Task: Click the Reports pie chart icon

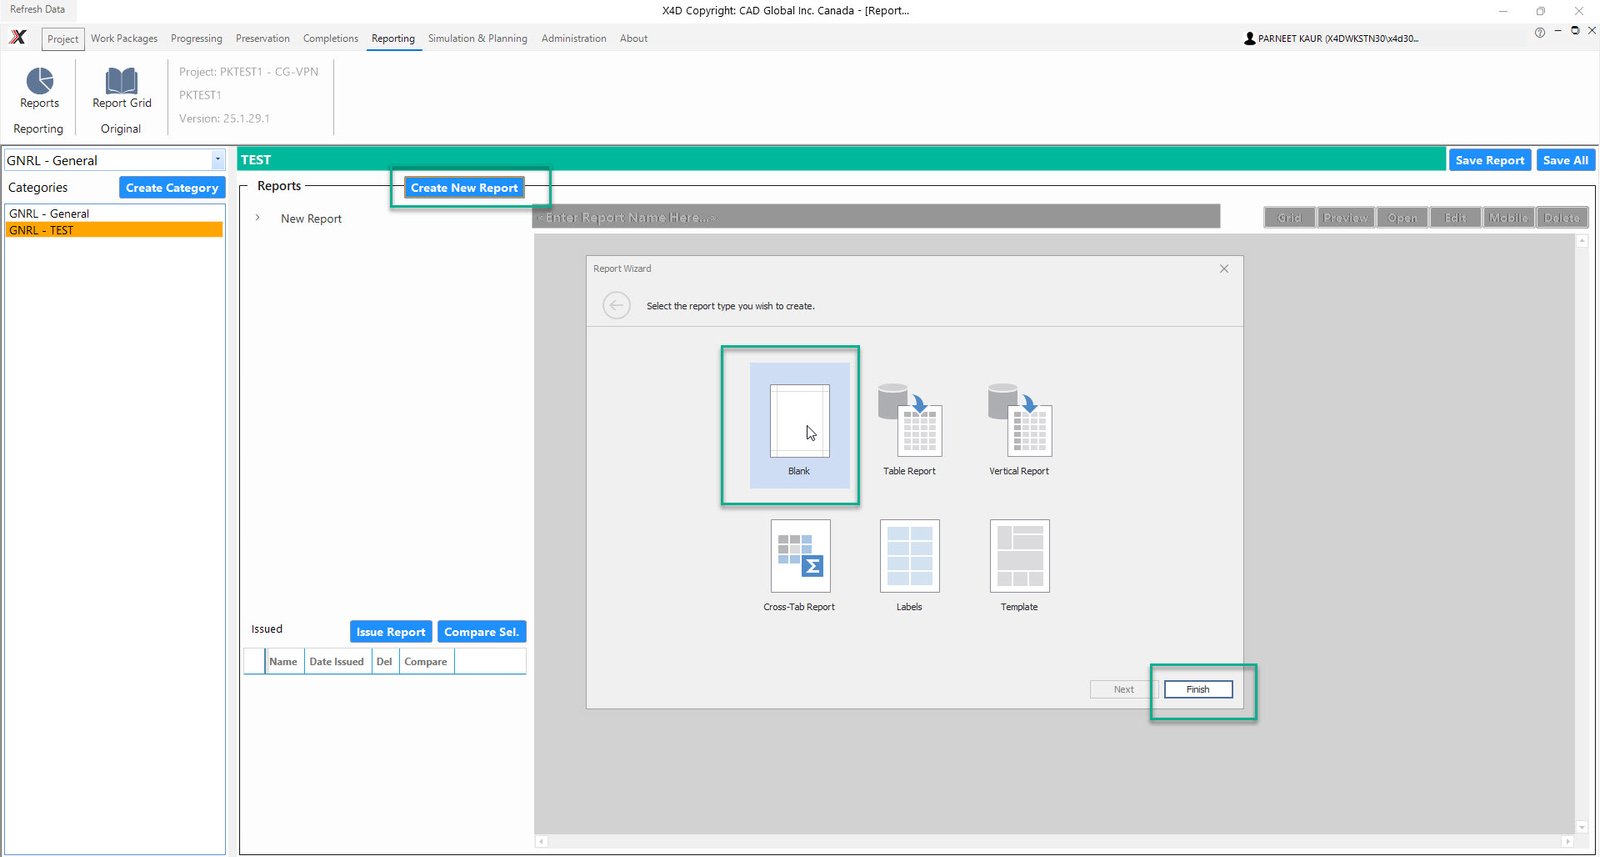Action: (39, 81)
